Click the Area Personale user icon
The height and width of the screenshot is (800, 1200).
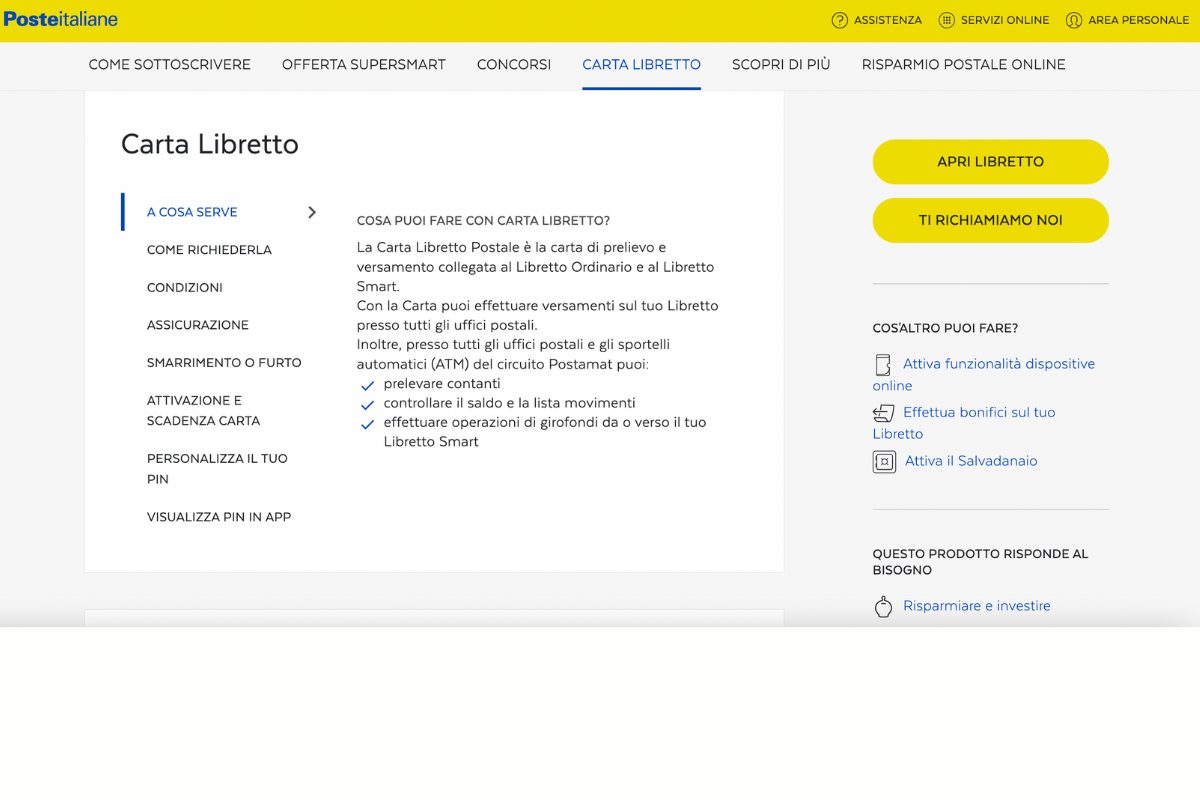point(1074,20)
